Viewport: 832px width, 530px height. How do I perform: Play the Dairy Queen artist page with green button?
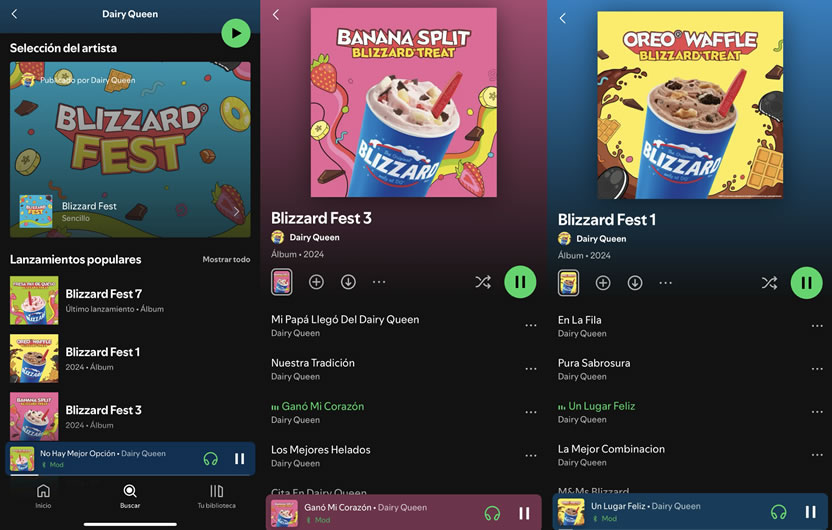tap(236, 33)
